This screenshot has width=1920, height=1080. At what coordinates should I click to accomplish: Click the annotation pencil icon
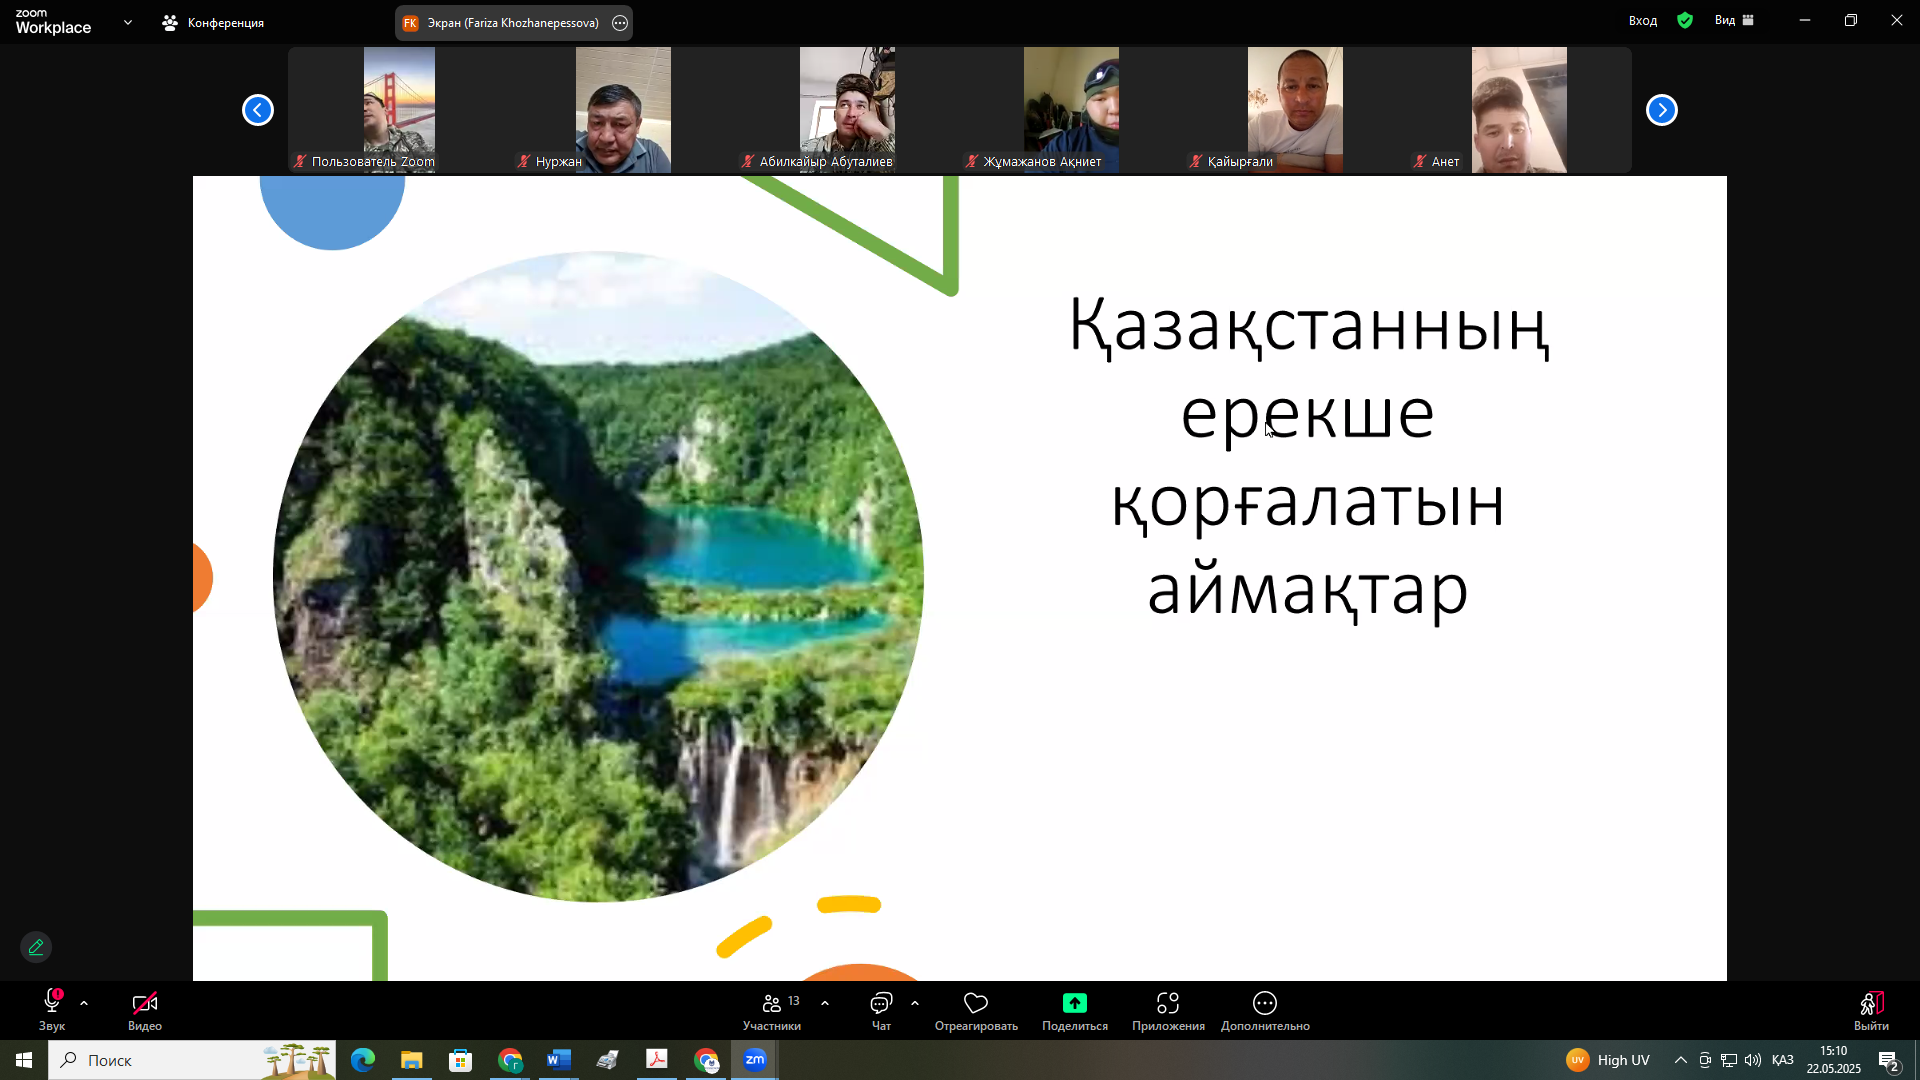pos(37,947)
